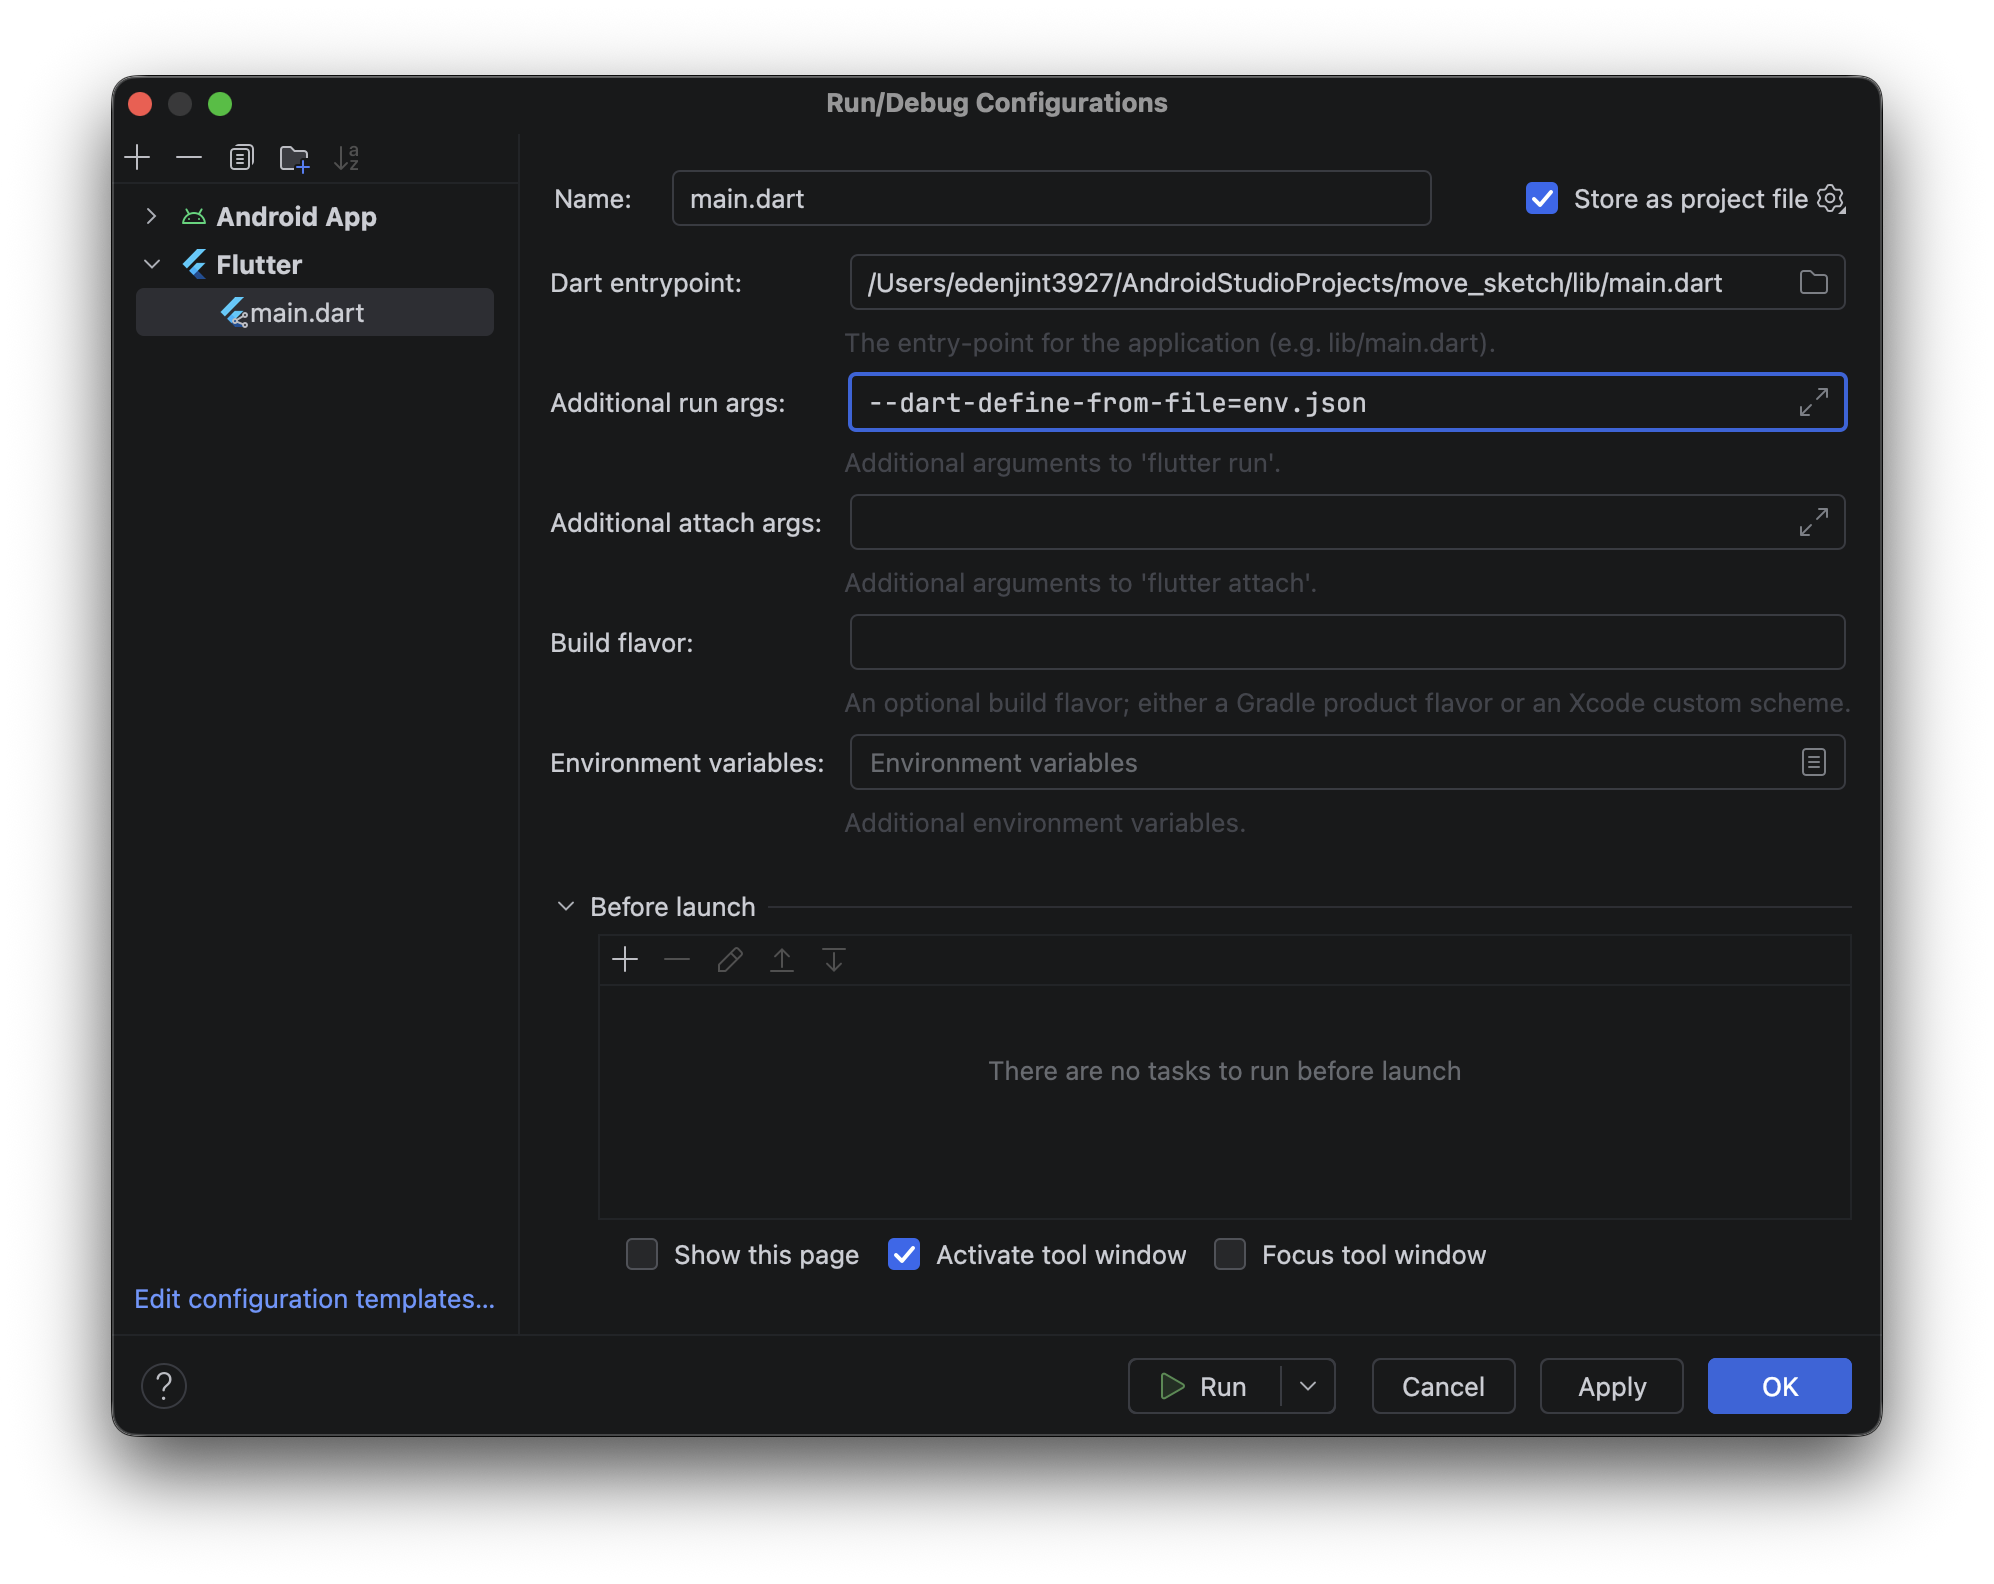This screenshot has height=1584, width=1994.
Task: Open the environment variables editor icon
Action: (x=1813, y=762)
